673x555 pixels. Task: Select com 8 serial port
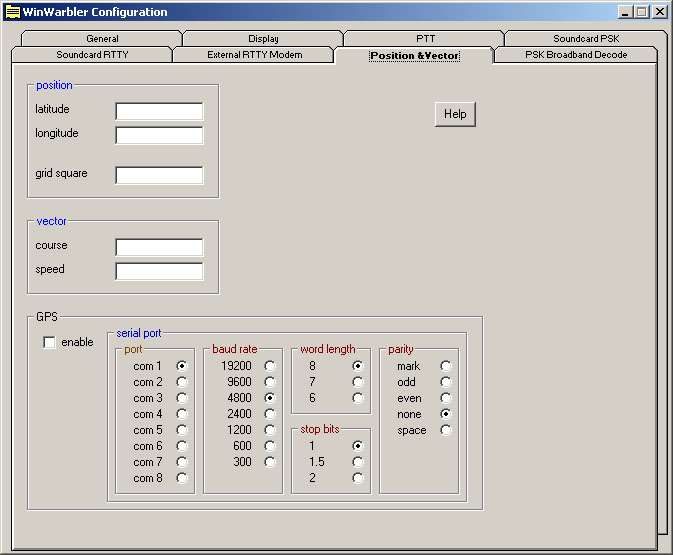[x=182, y=478]
